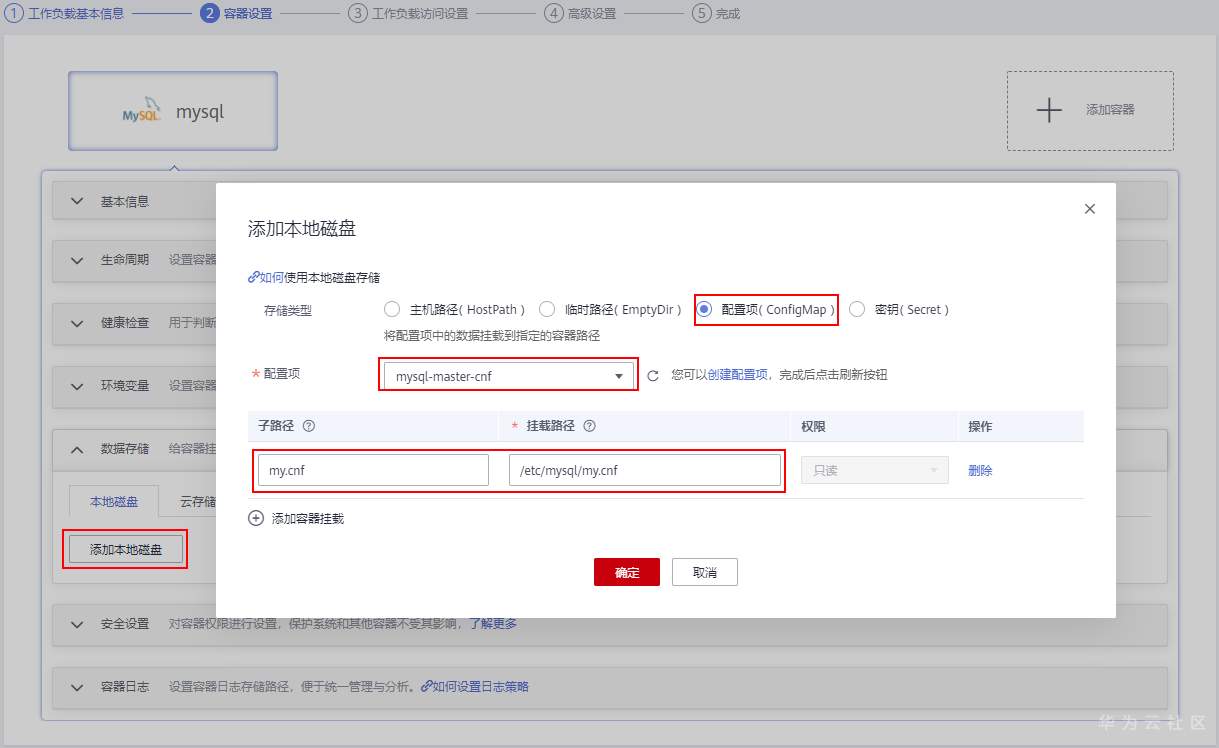Screen dimensions: 1219x748
Task: Switch to the 本地磁盘 tab
Action: tap(114, 501)
